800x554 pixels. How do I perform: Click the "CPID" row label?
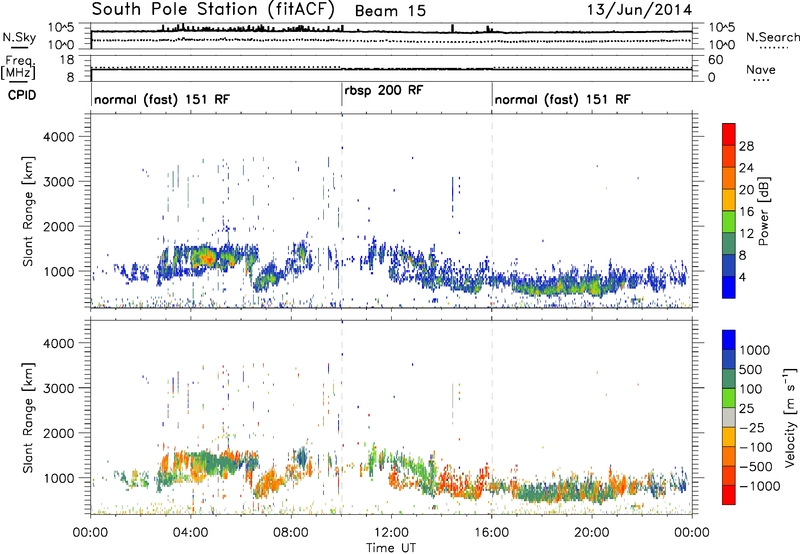coord(22,95)
